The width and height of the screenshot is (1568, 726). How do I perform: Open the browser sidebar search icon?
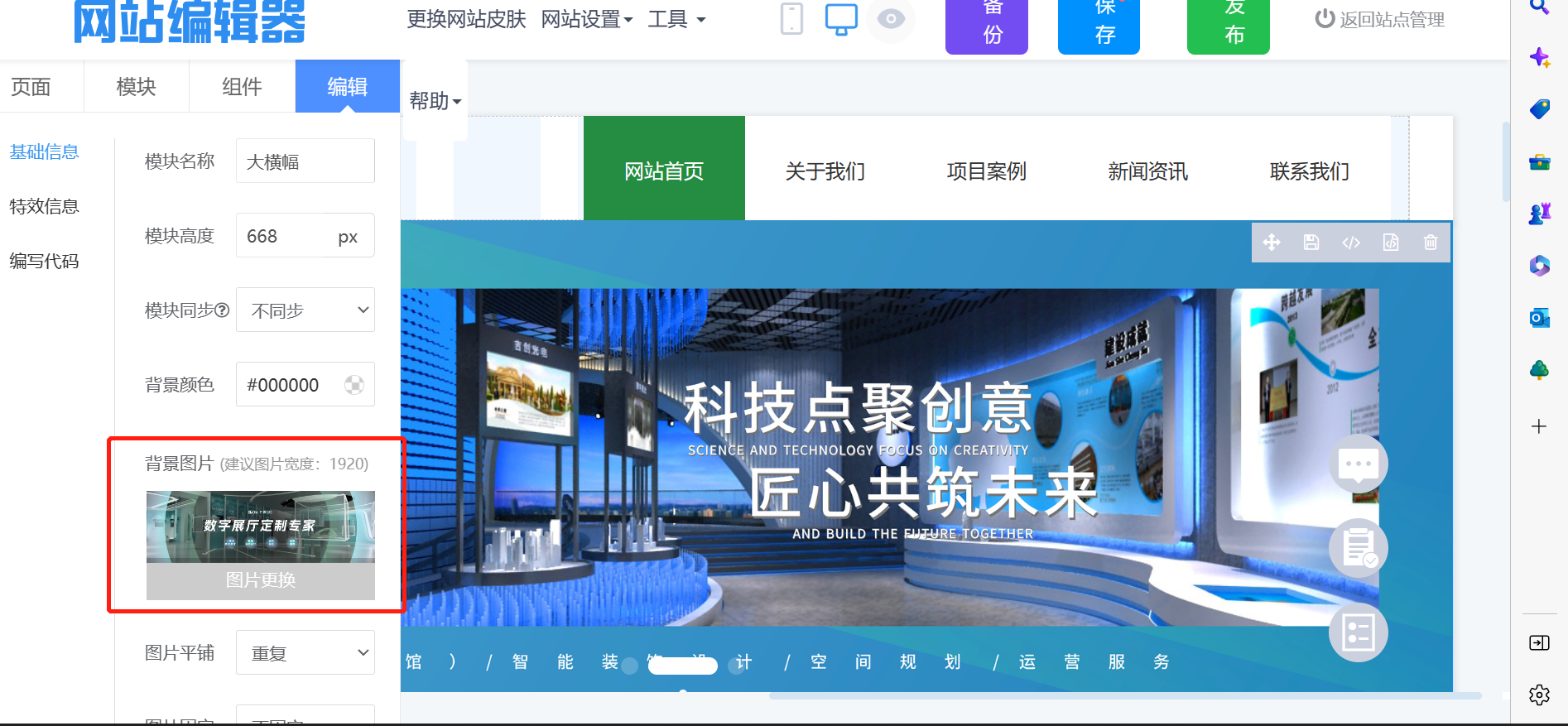coord(1539,6)
